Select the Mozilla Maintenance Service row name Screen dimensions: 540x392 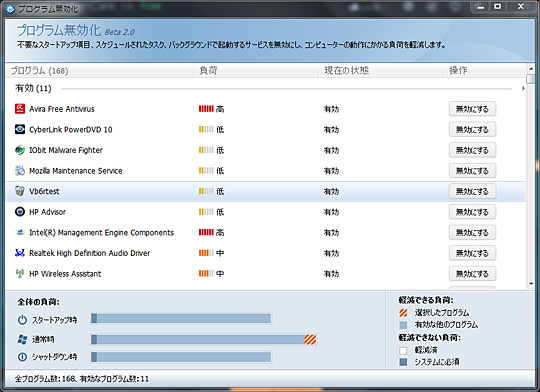coord(76,171)
